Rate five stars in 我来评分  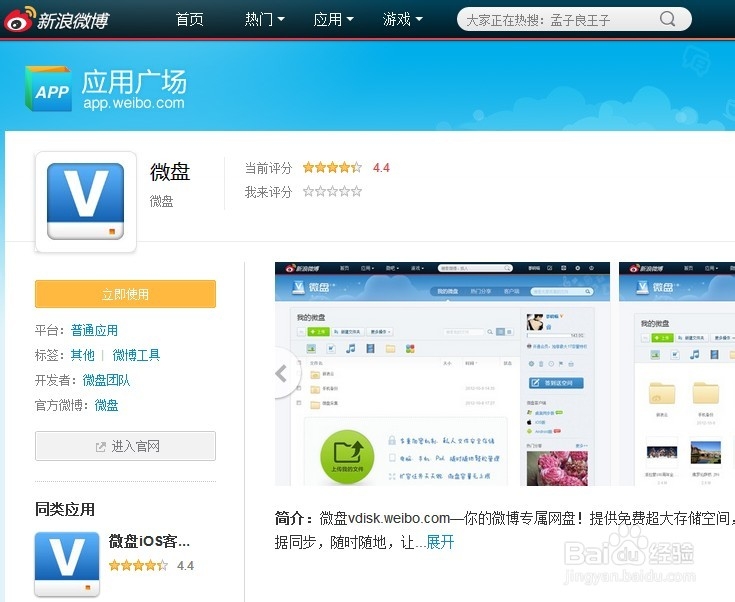357,191
